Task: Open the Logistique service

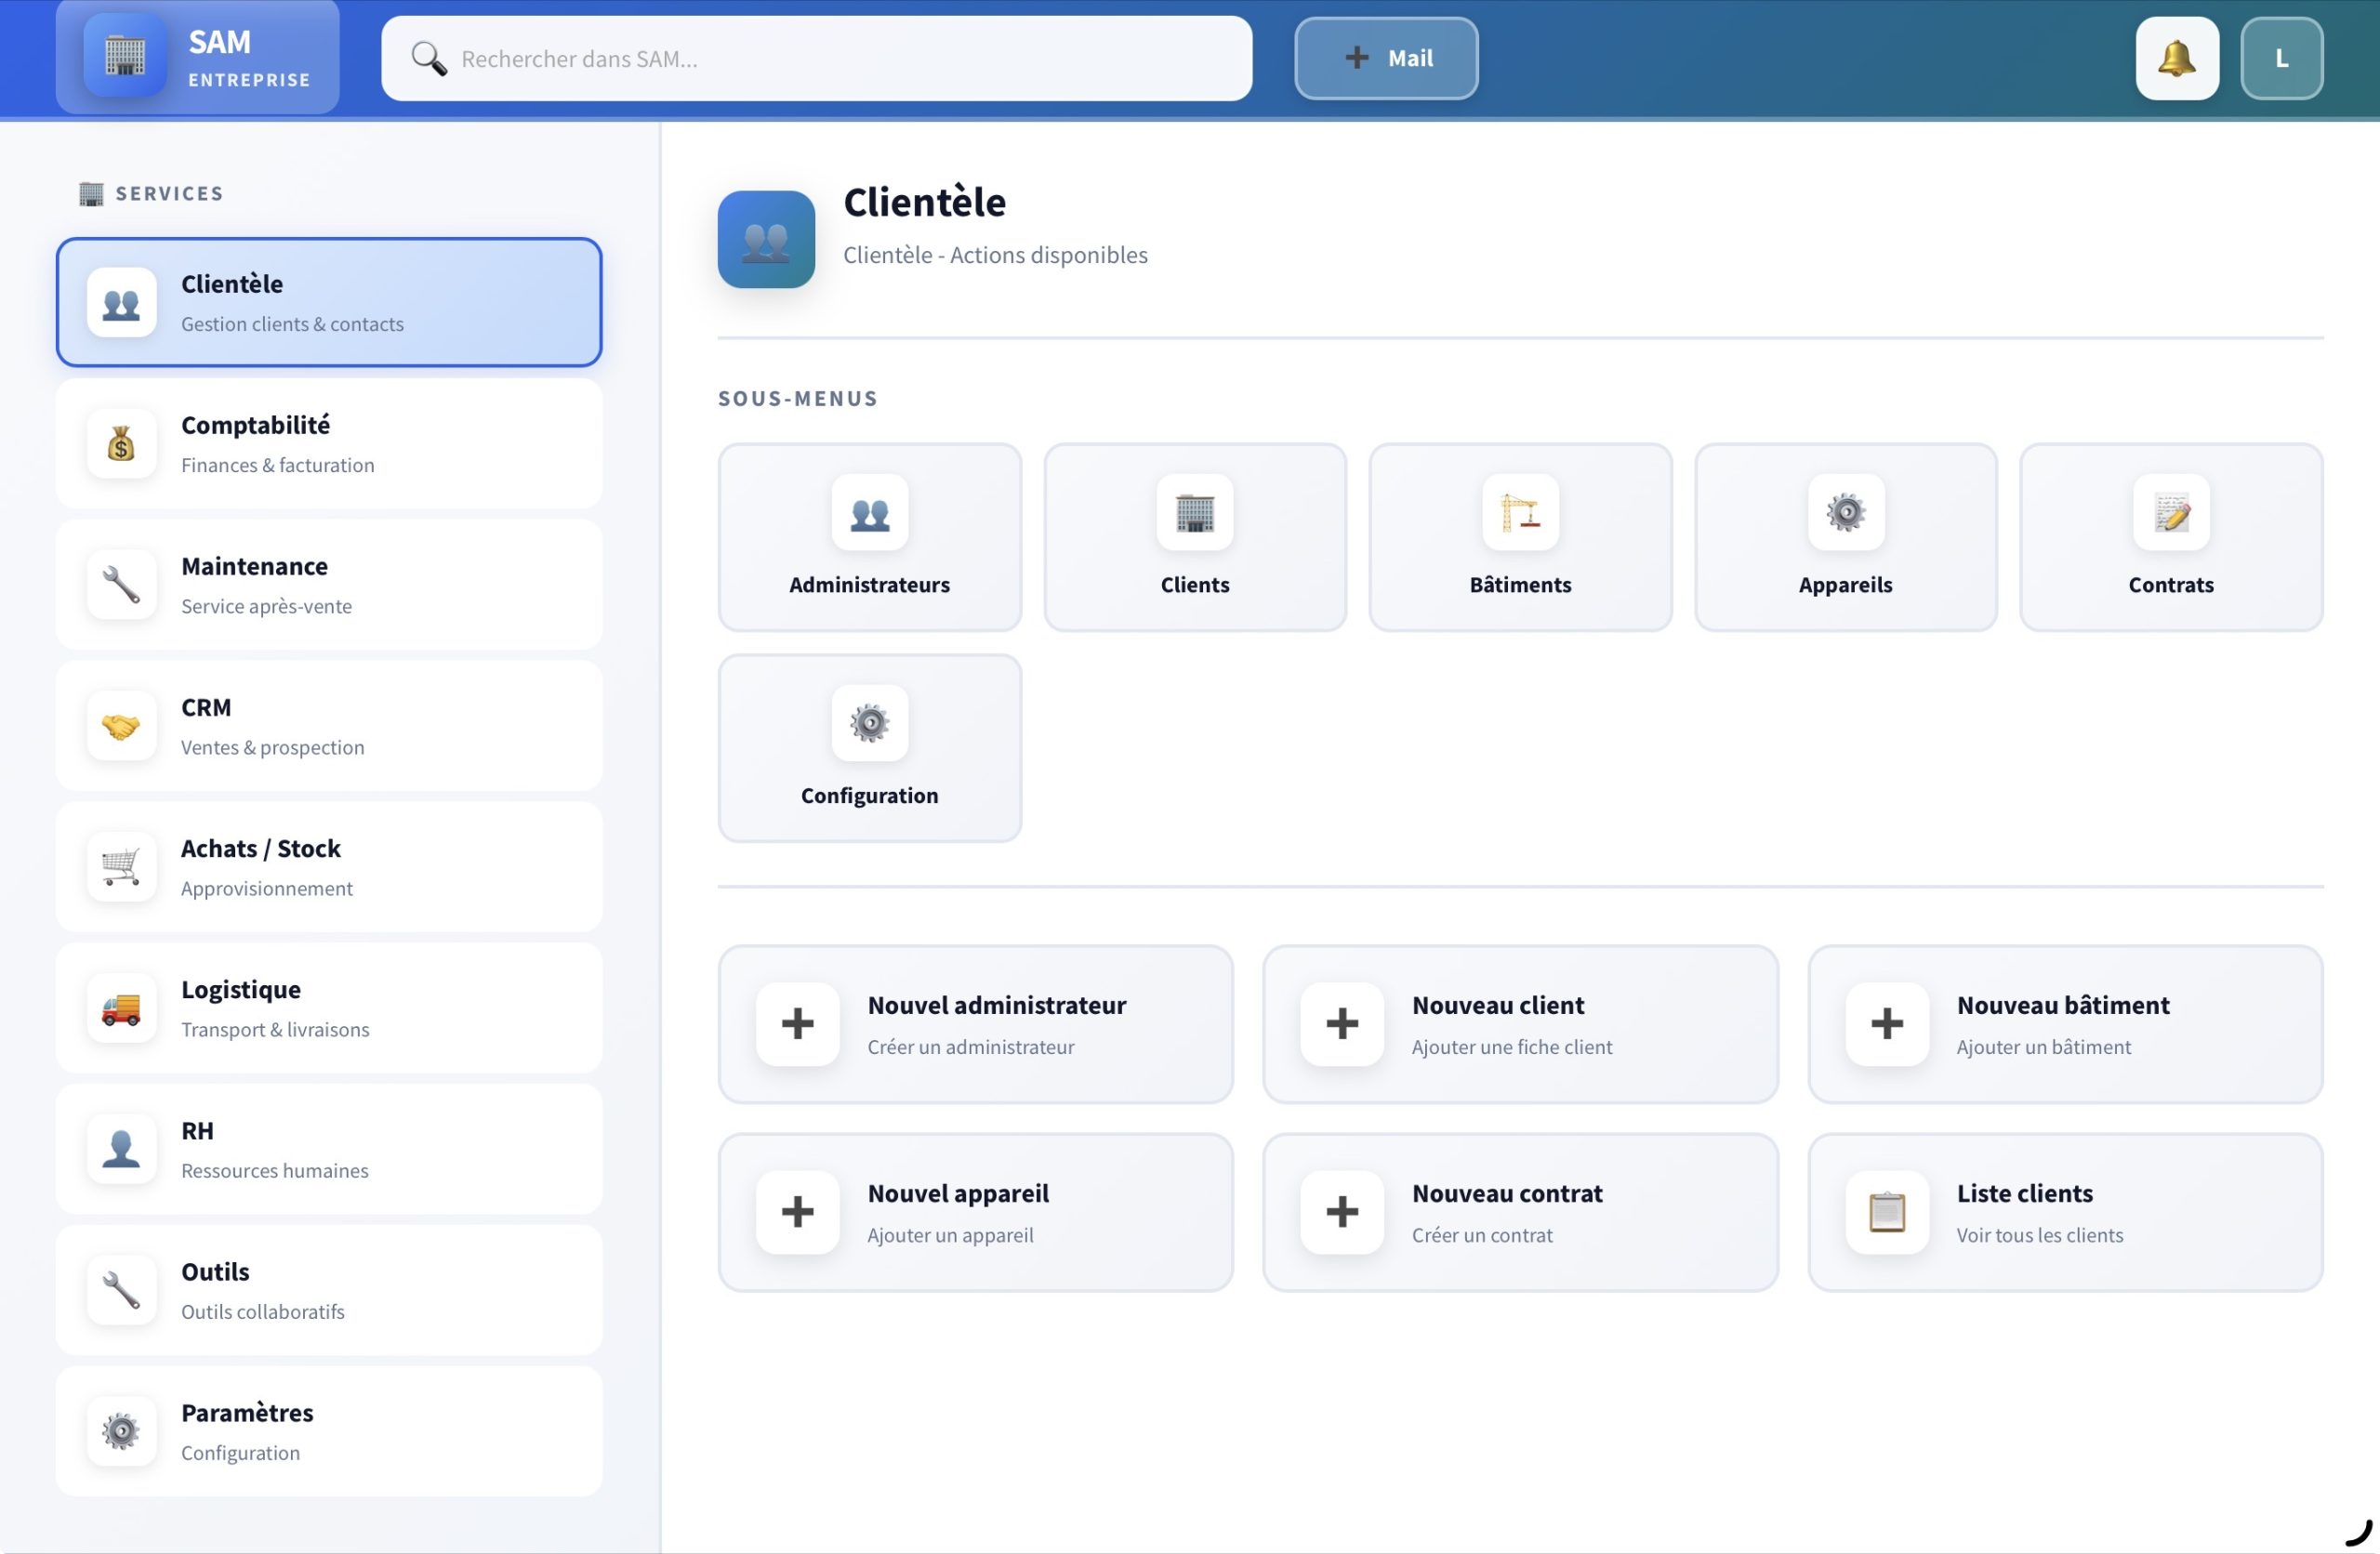Action: click(x=329, y=1008)
